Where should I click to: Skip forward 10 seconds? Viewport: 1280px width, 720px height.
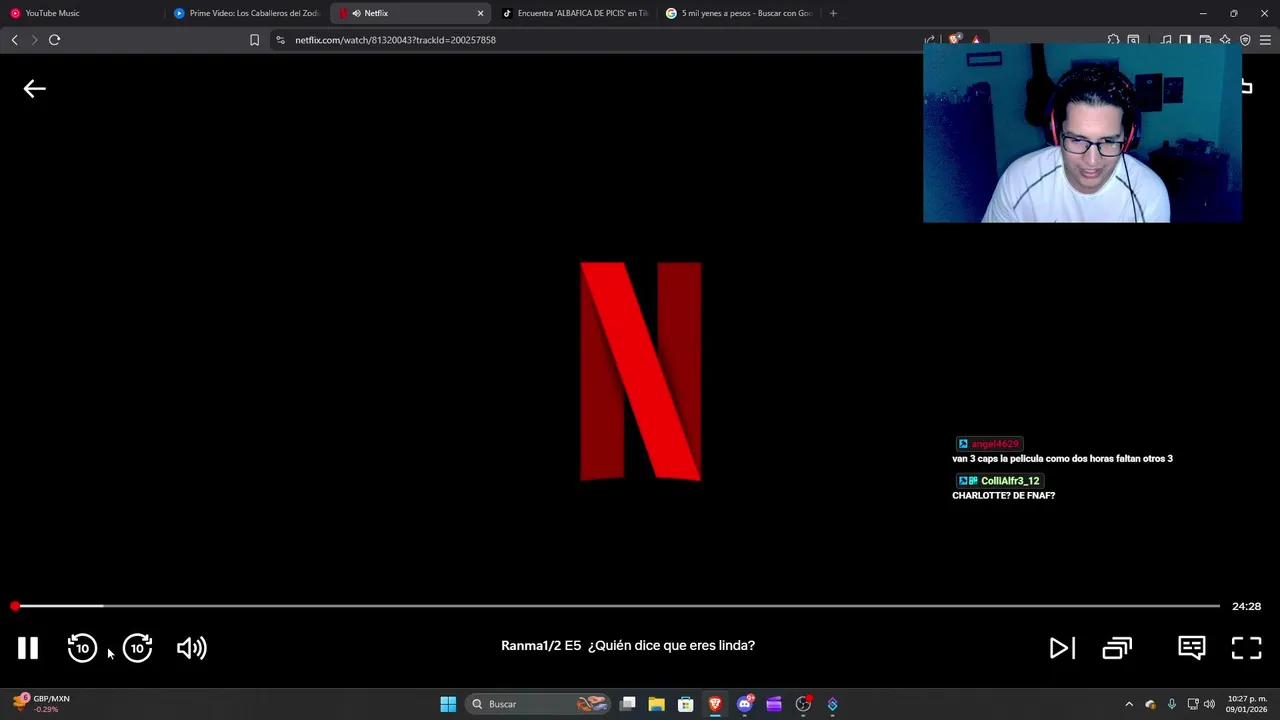pyautogui.click(x=137, y=648)
